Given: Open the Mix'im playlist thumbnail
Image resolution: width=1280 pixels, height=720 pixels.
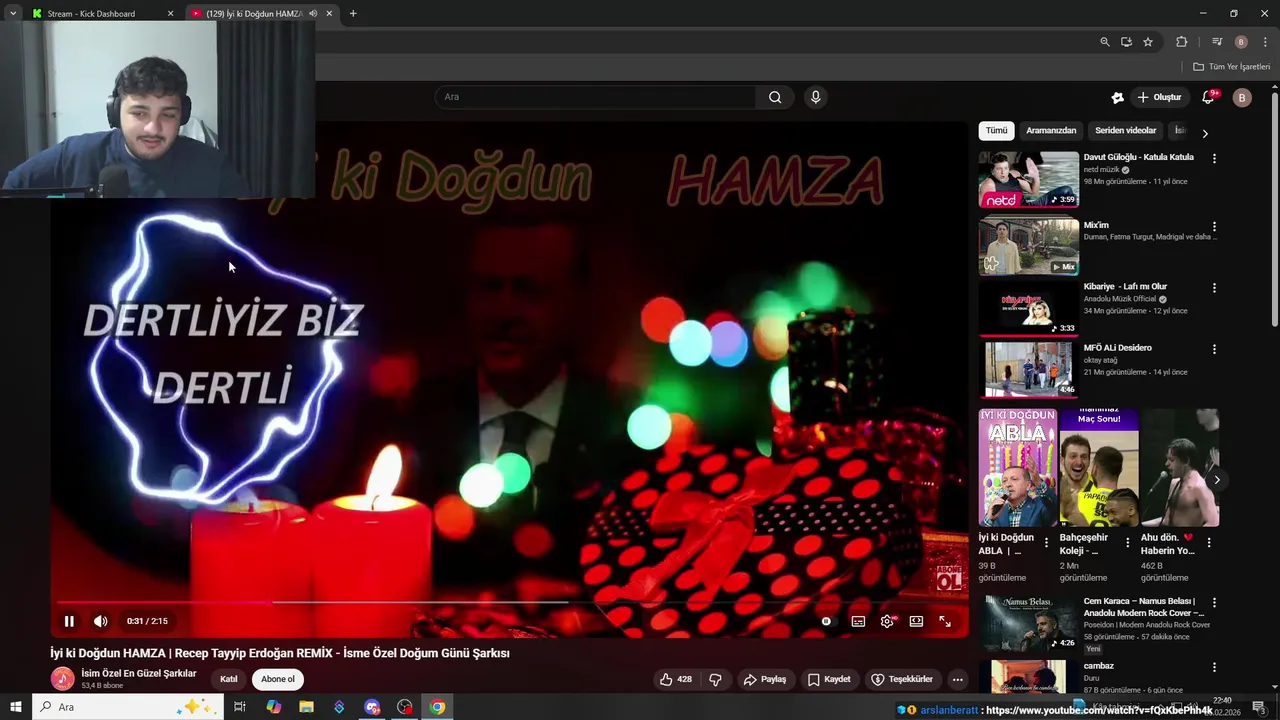Looking at the screenshot, I should 1029,245.
